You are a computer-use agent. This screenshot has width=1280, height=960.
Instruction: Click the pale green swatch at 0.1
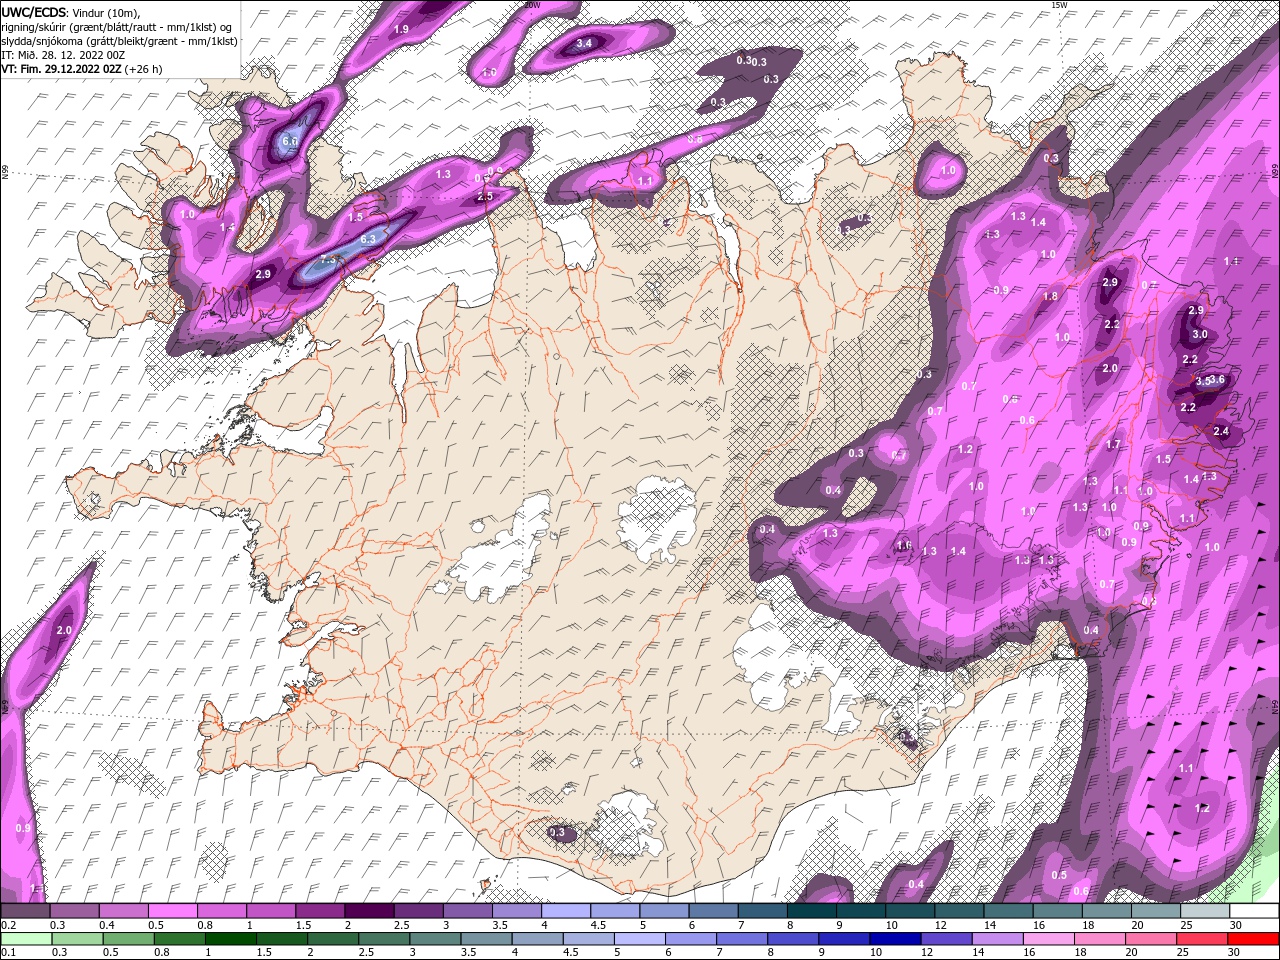click(26, 939)
